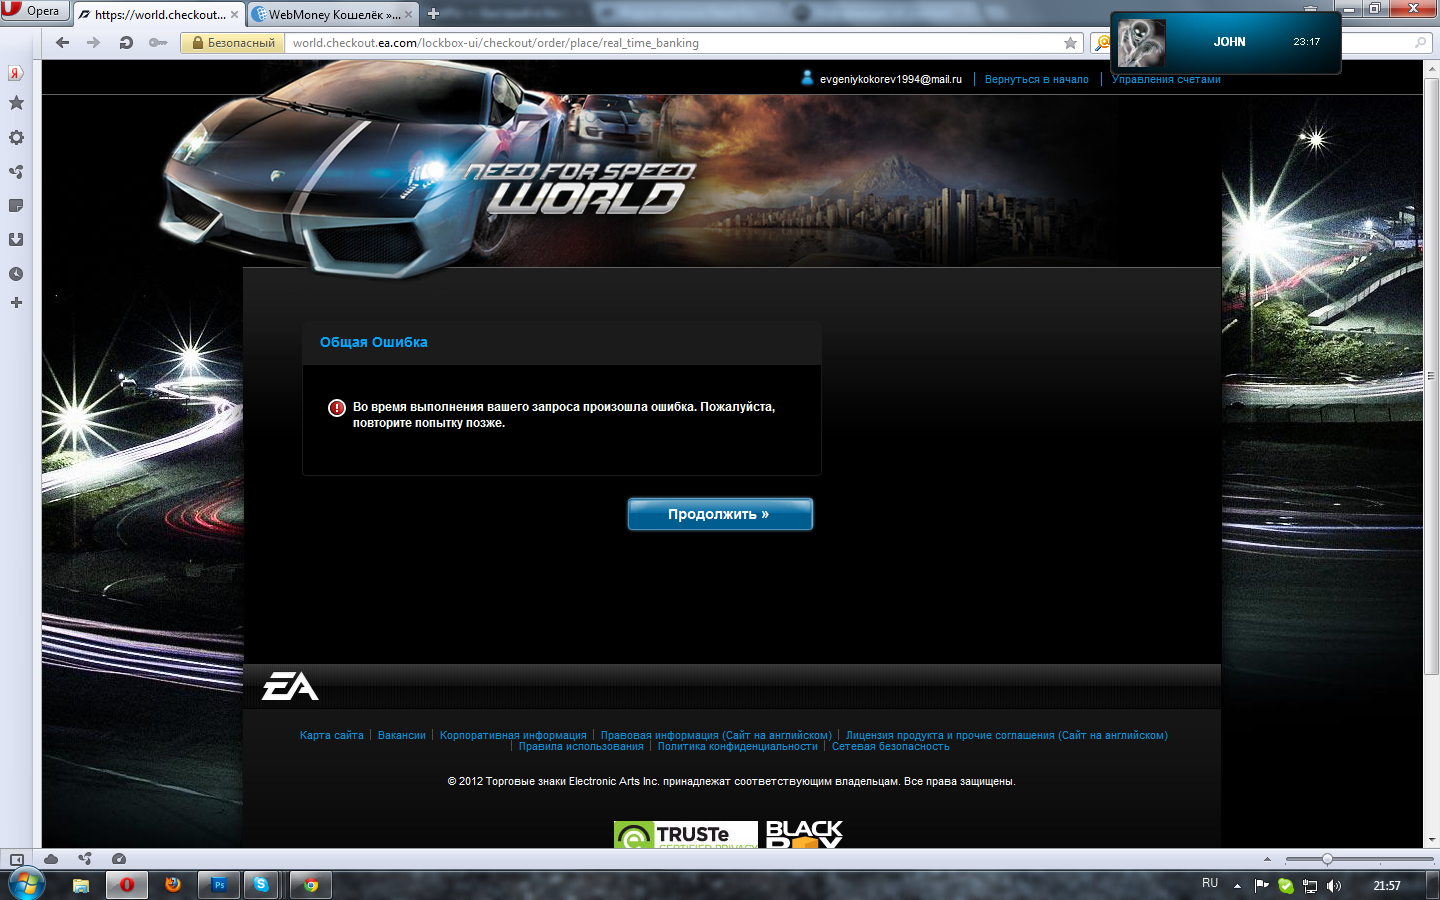Open the Сетевая безопасность footer link

[x=891, y=746]
